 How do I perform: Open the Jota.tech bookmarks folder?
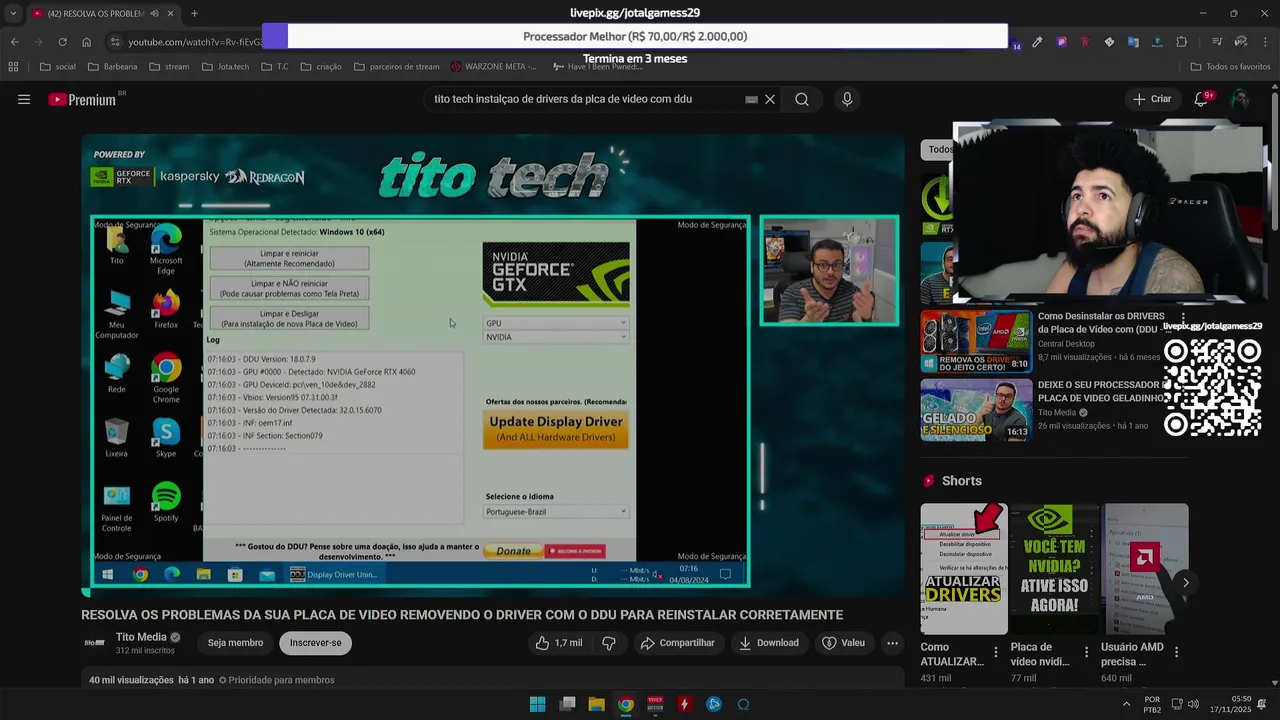[225, 67]
